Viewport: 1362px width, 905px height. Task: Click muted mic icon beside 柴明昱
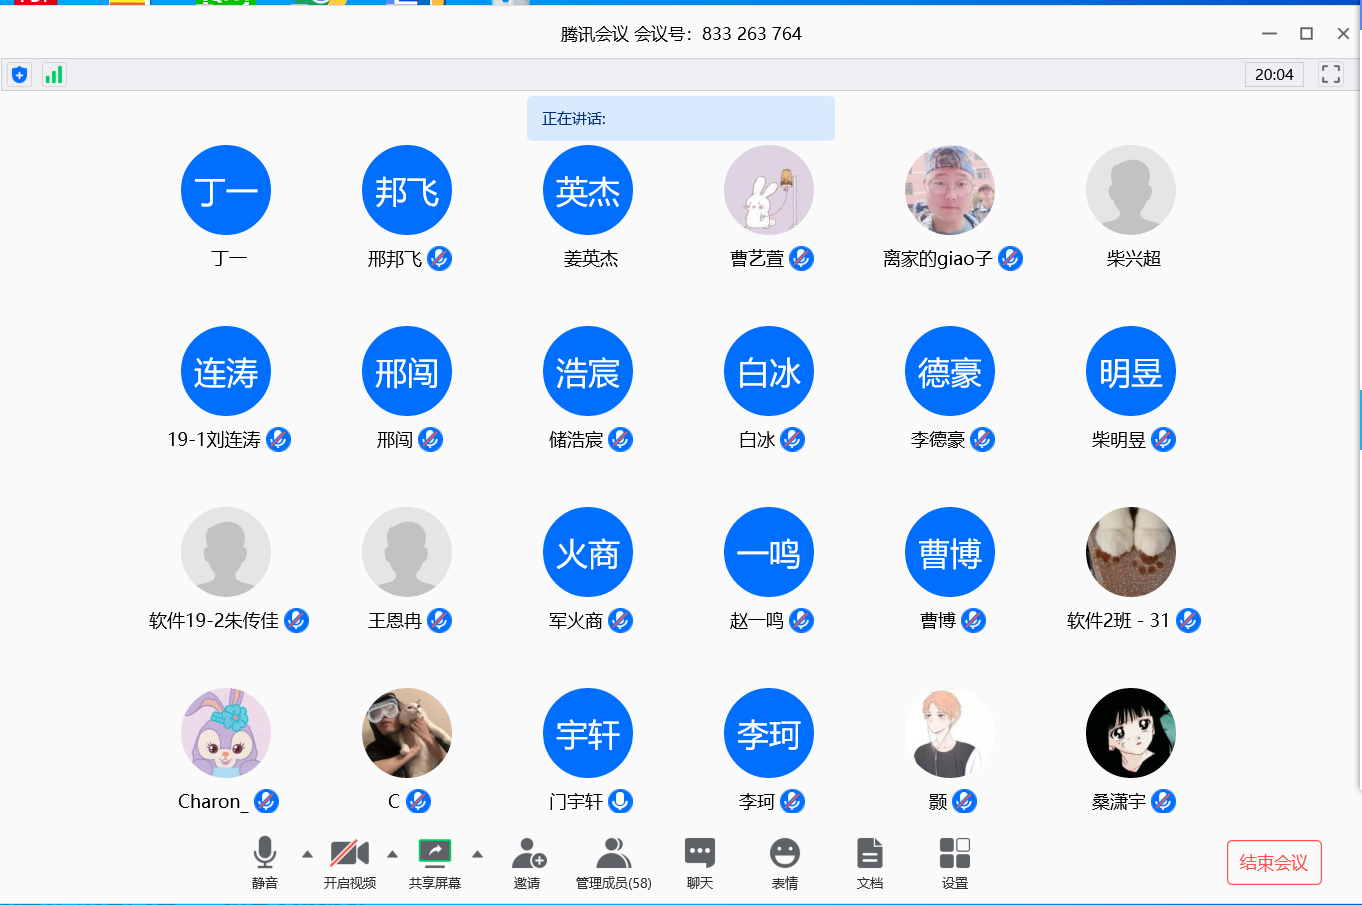[x=1164, y=440]
